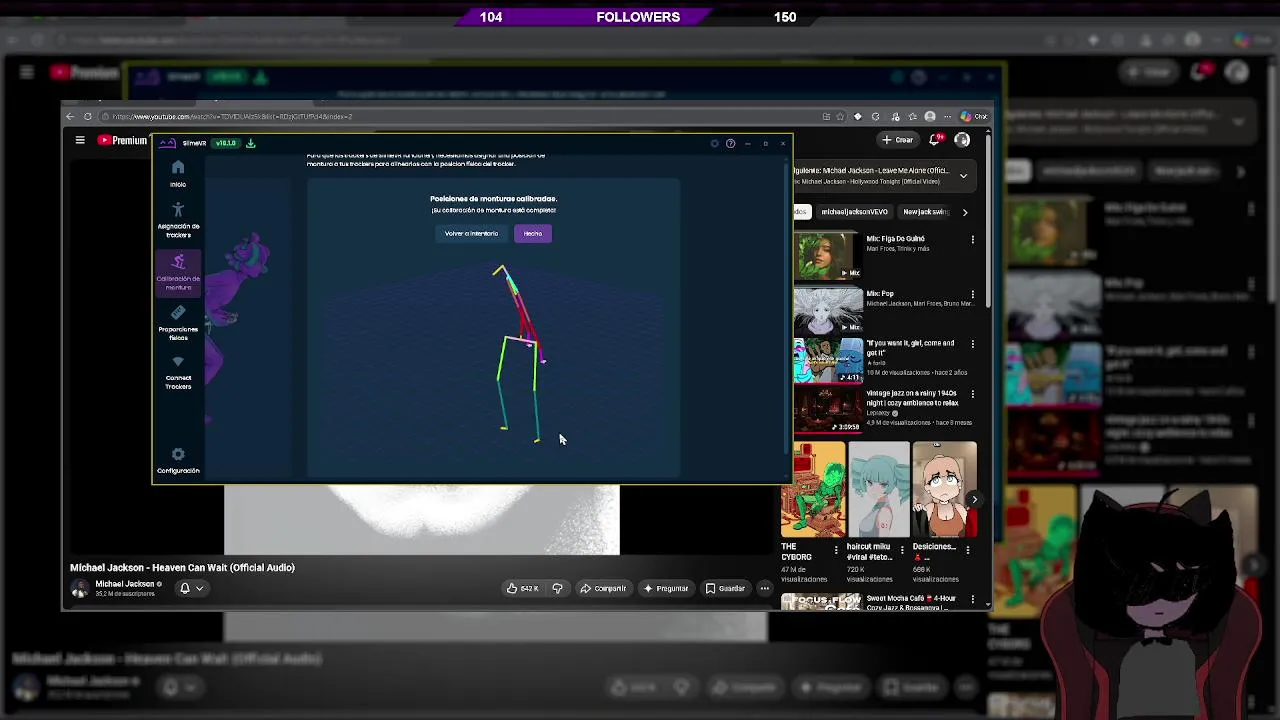This screenshot has width=1280, height=720.
Task: Open THE CYBORG short thumbnail
Action: click(813, 489)
